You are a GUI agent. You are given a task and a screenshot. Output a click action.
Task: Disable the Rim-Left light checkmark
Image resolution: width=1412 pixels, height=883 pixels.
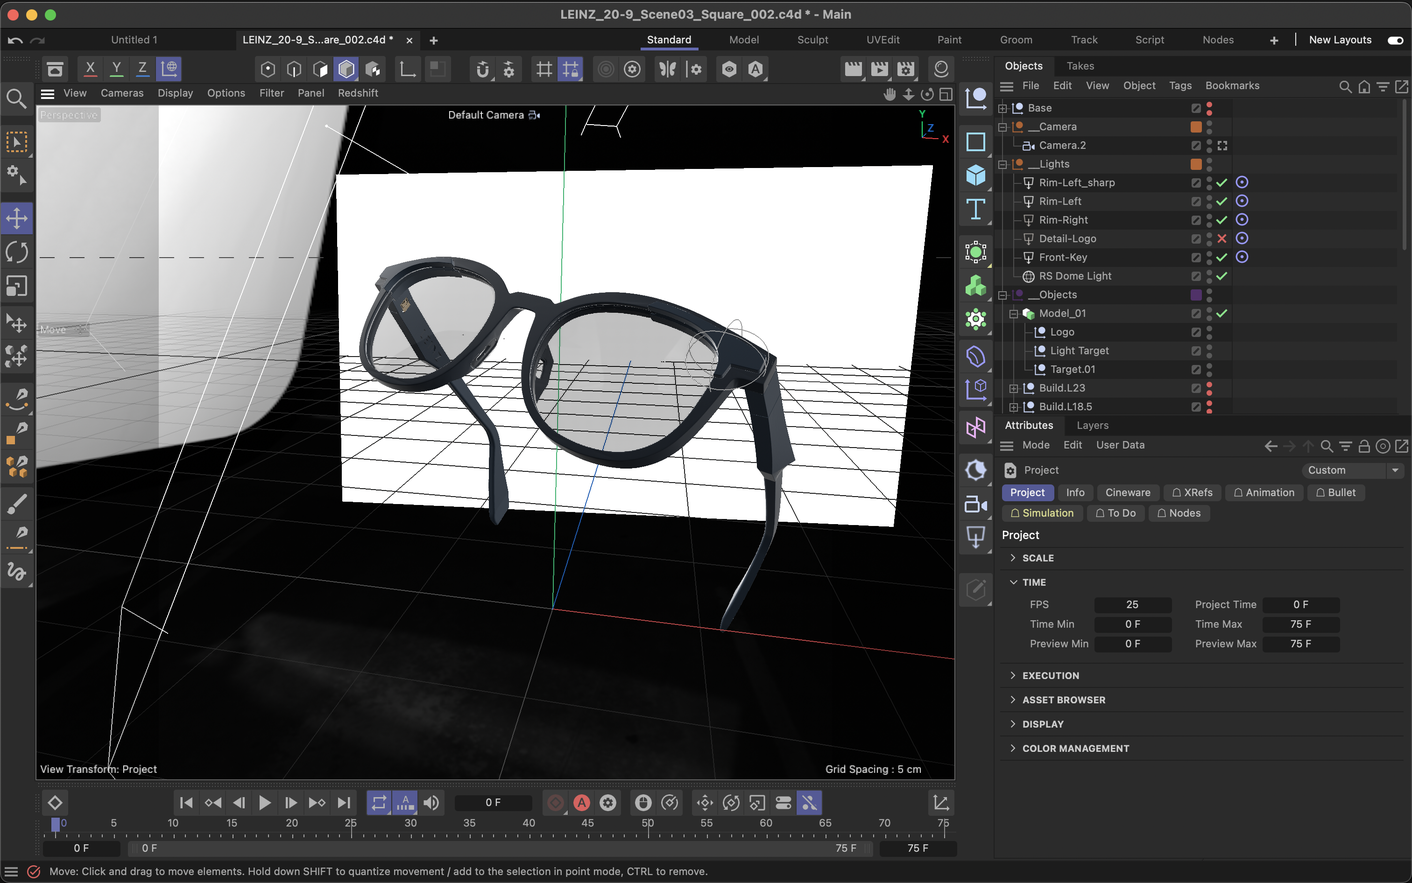pos(1221,201)
